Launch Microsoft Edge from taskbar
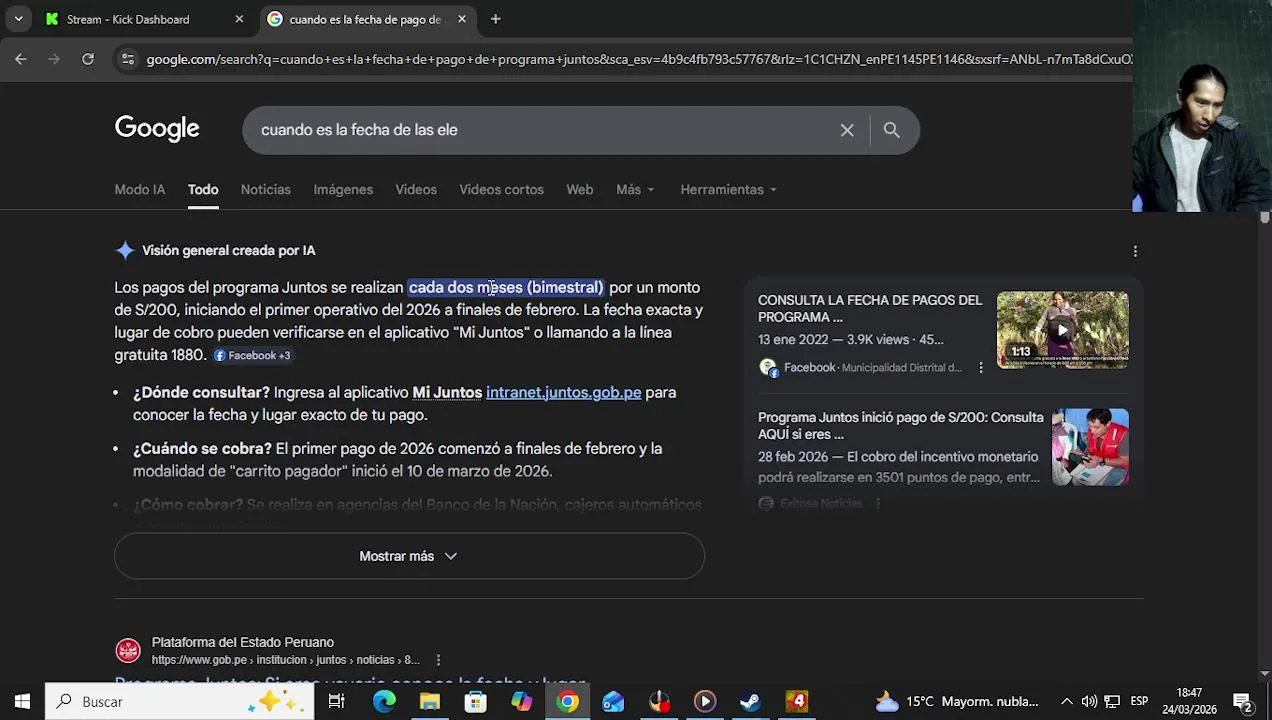This screenshot has width=1272, height=720. [384, 701]
